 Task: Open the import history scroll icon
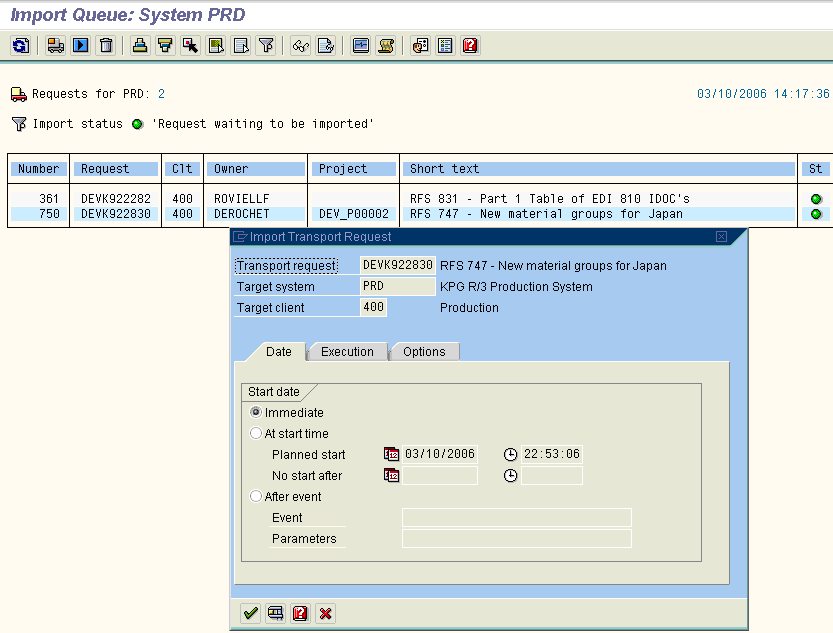pos(386,46)
